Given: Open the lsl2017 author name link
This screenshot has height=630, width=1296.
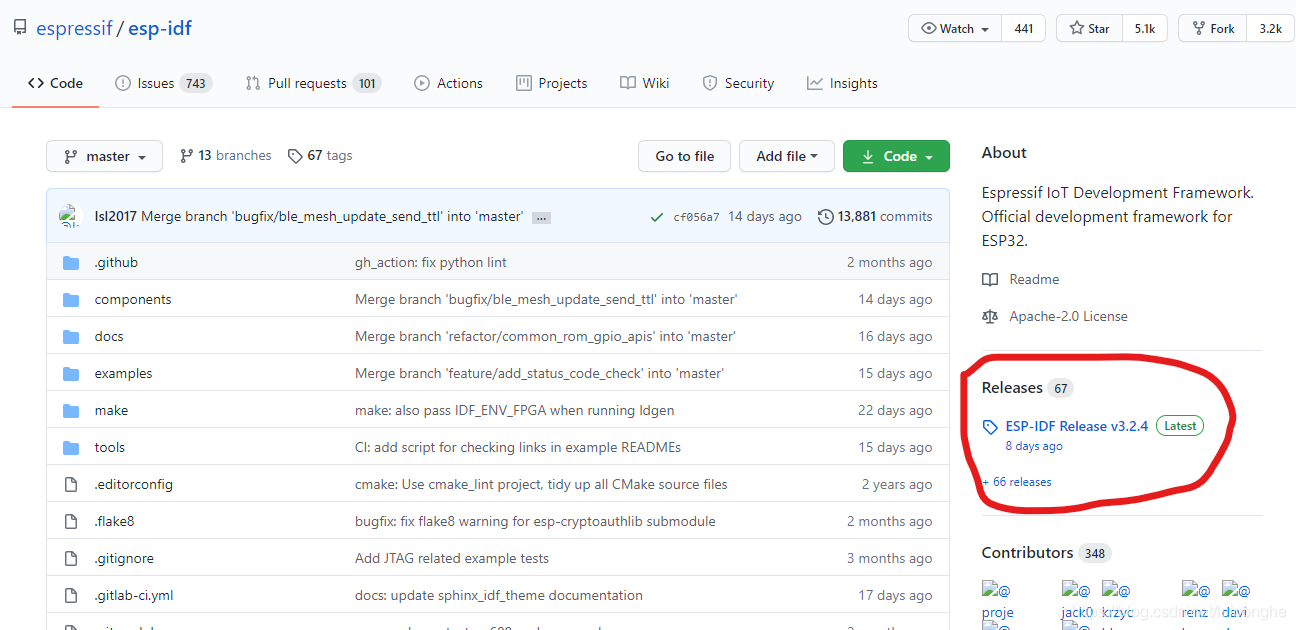Looking at the screenshot, I should [x=115, y=216].
